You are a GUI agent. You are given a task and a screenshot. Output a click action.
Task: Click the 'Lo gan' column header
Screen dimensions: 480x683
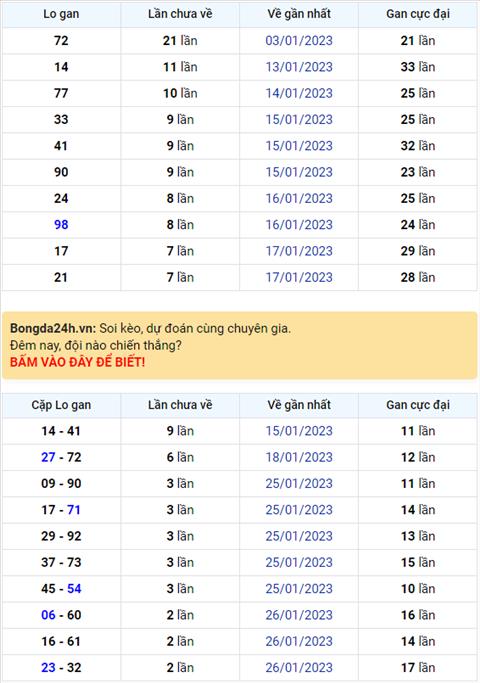tap(61, 14)
